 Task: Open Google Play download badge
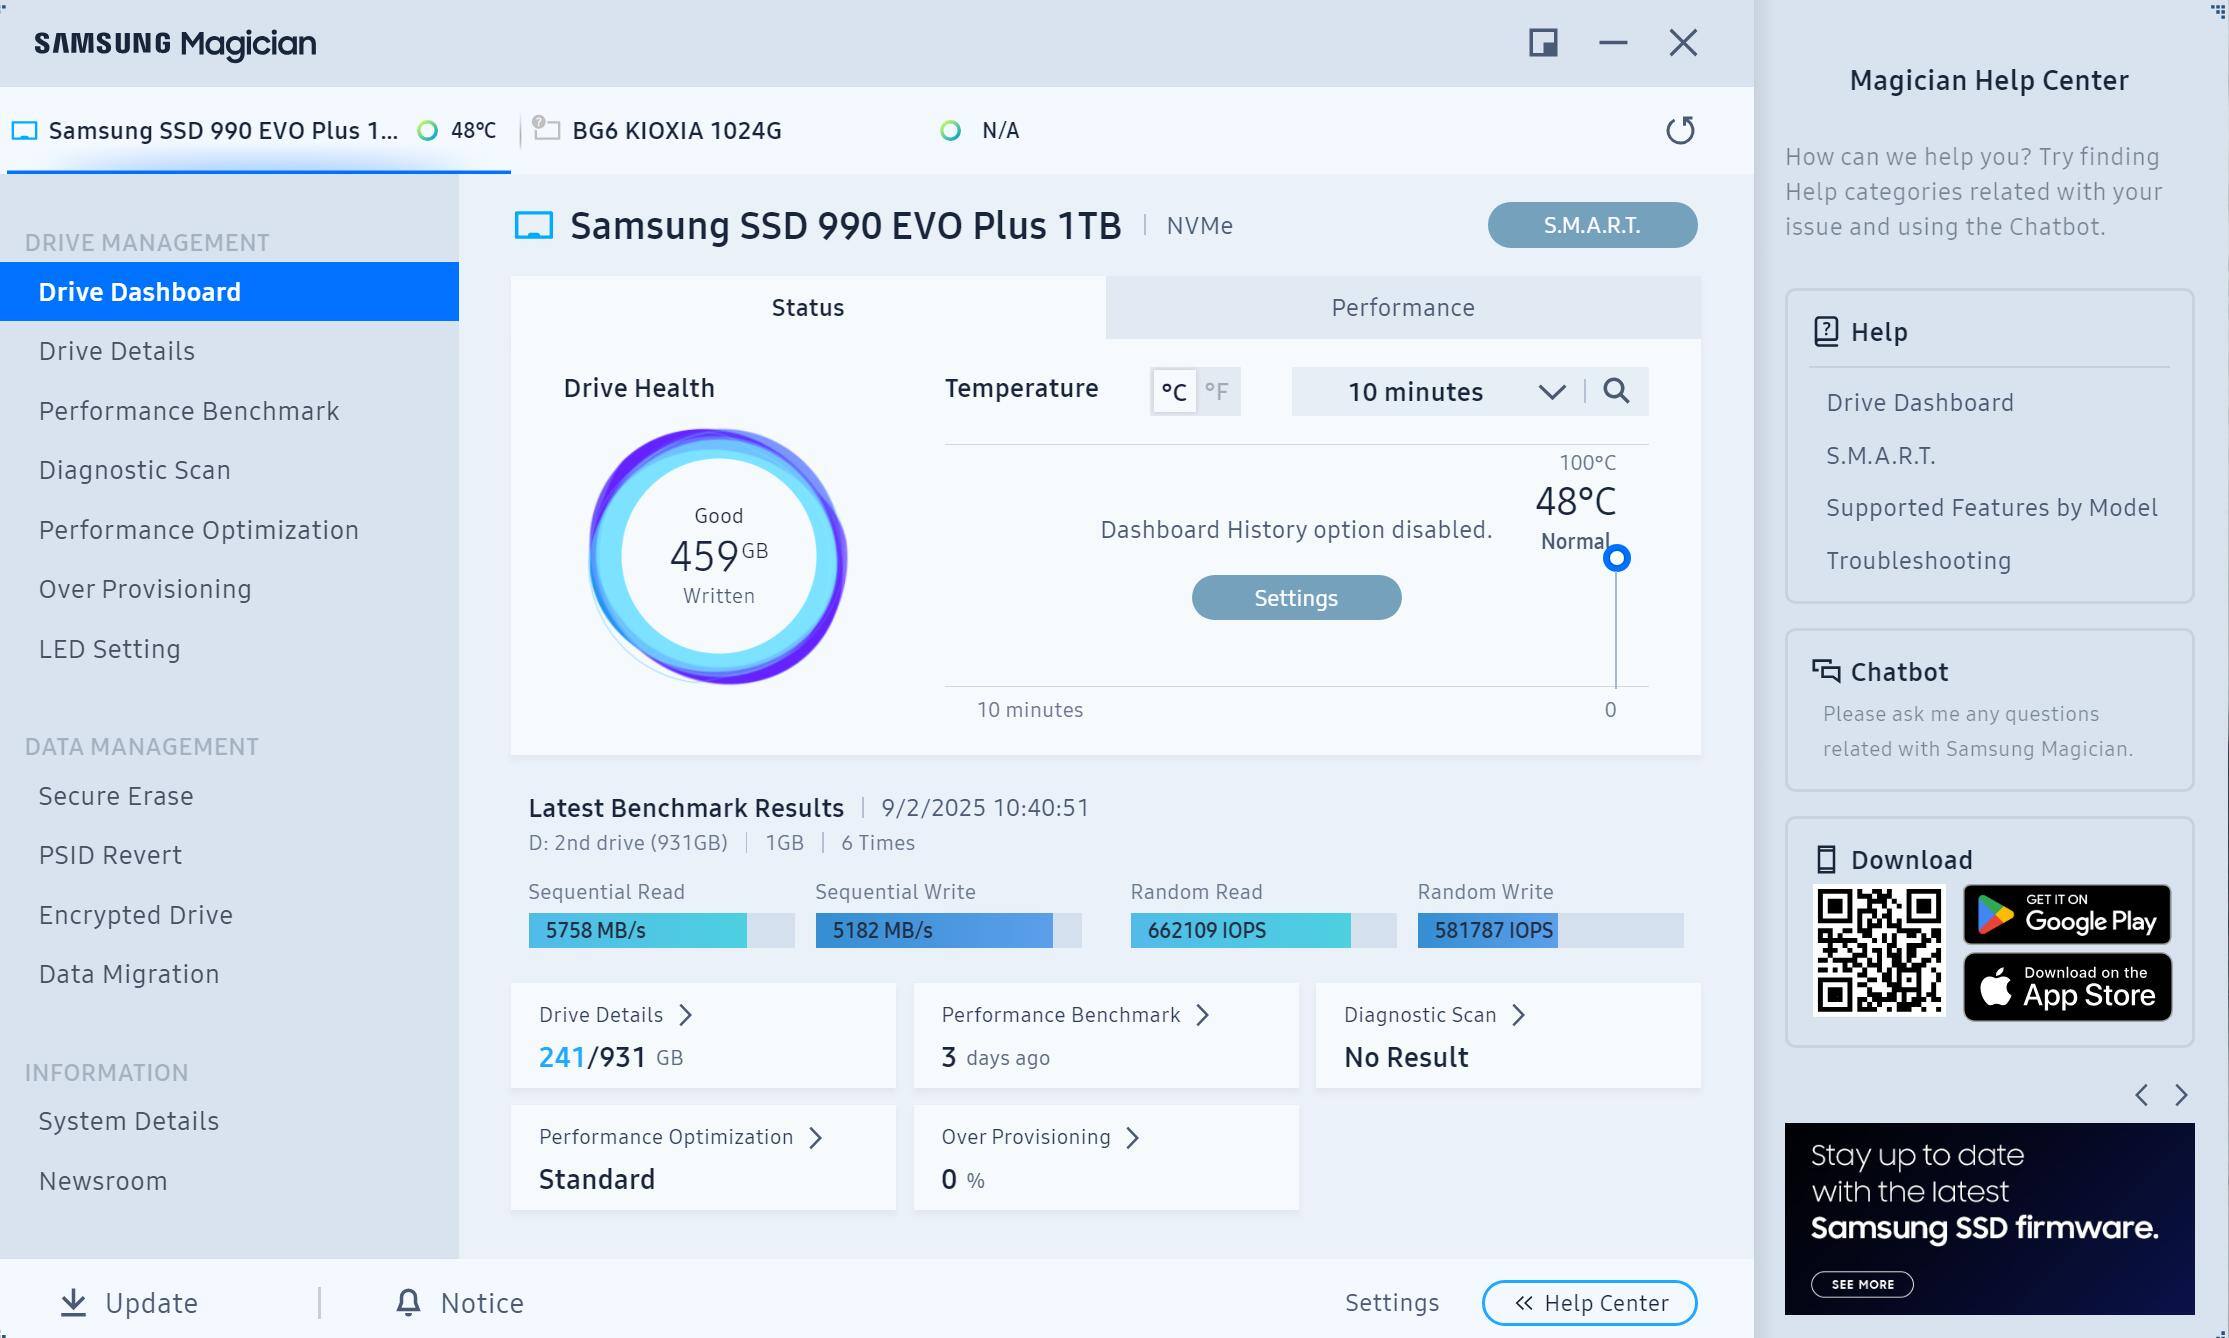[2066, 914]
